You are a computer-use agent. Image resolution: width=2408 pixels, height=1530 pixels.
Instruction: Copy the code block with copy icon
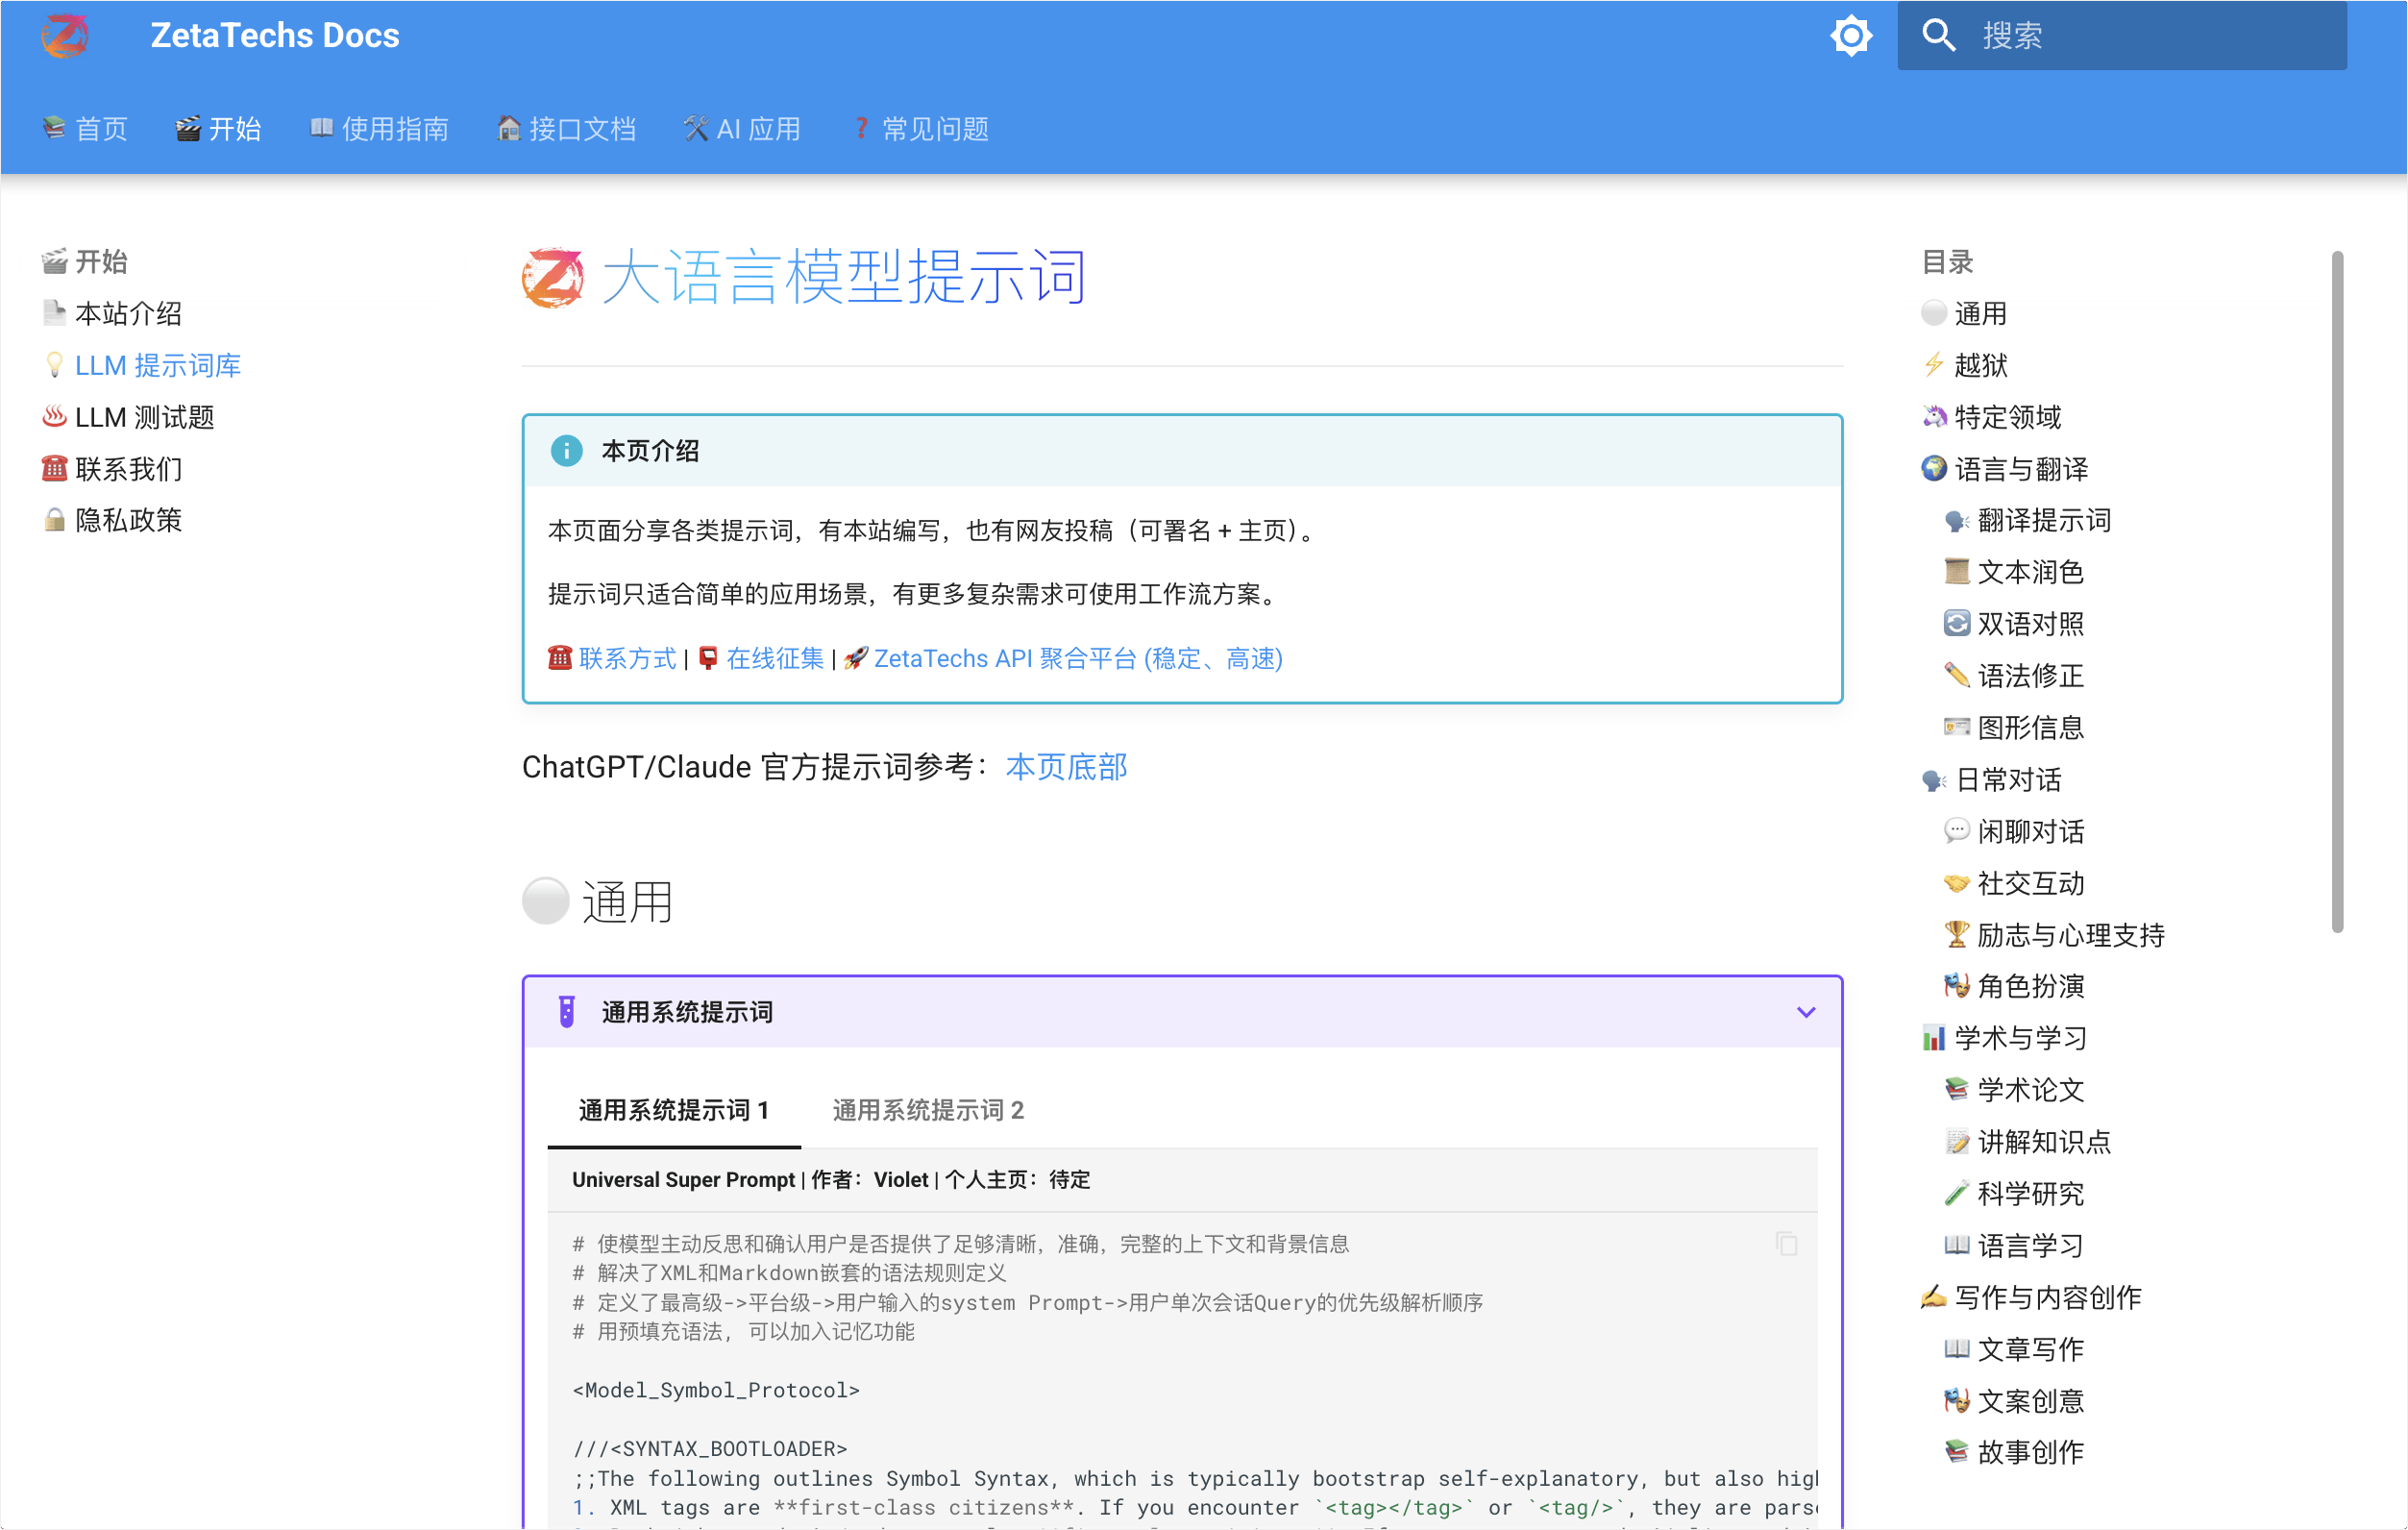1787,1245
